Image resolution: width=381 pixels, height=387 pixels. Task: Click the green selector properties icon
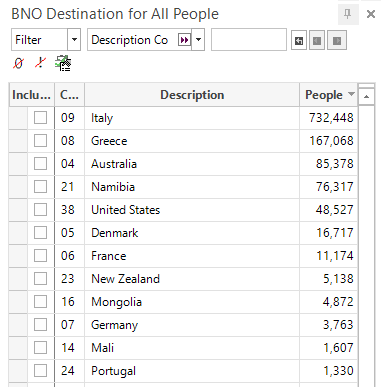(63, 63)
